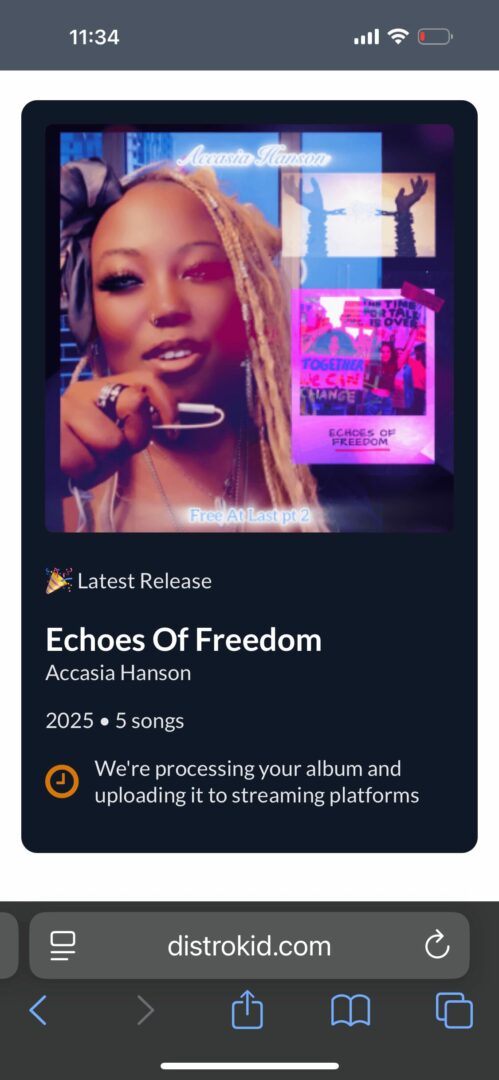Open the page format reader menu icon
Viewport: 499px width, 1080px height.
point(63,946)
